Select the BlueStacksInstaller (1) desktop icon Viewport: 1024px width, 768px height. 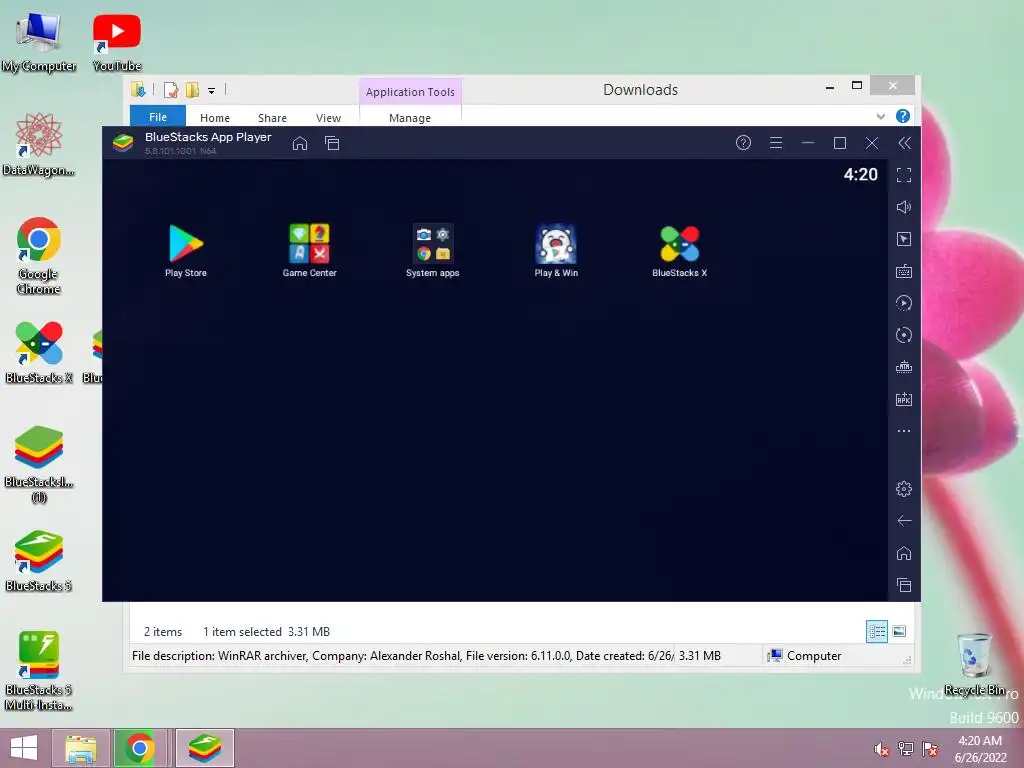pyautogui.click(x=39, y=464)
